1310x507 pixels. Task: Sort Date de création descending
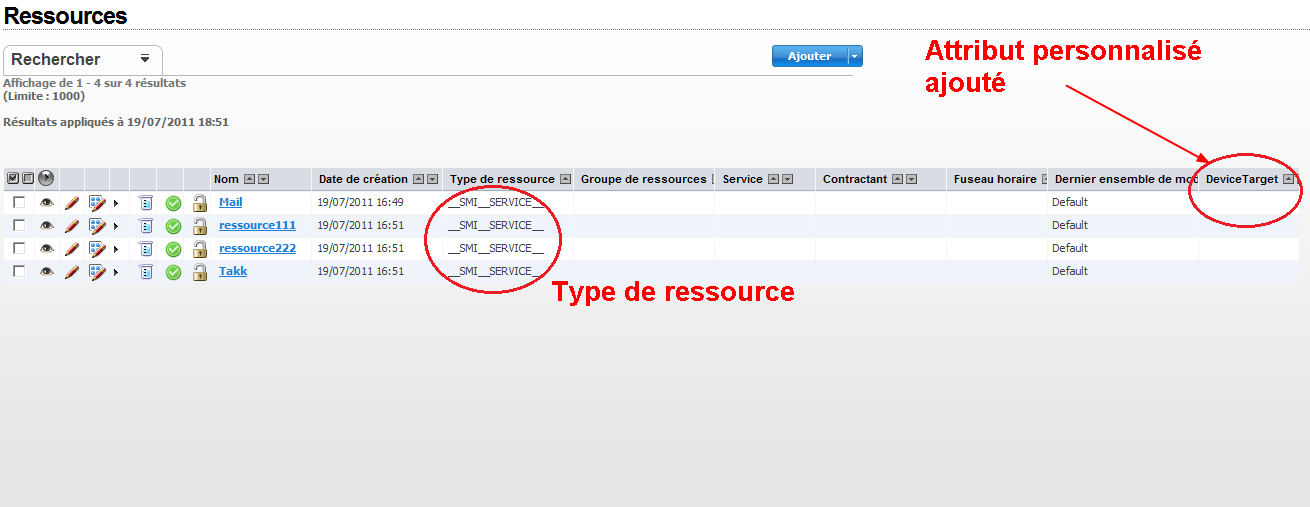pos(432,180)
